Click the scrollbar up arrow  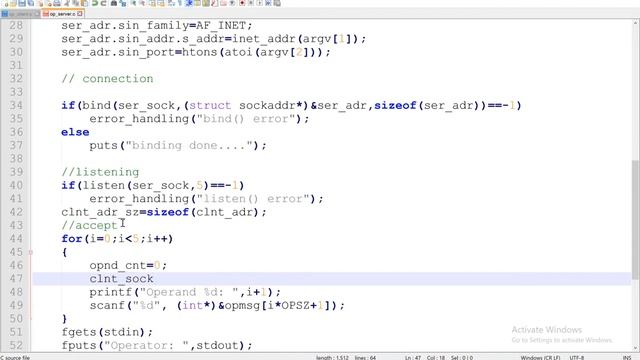point(636,23)
